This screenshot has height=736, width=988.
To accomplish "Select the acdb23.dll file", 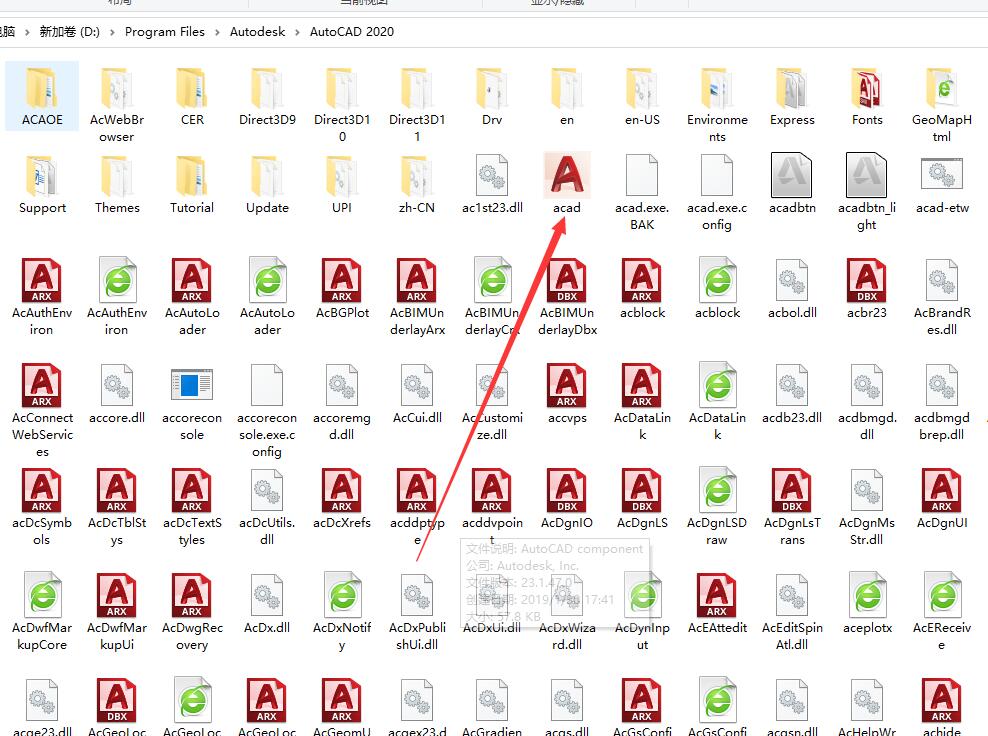I will pos(792,393).
